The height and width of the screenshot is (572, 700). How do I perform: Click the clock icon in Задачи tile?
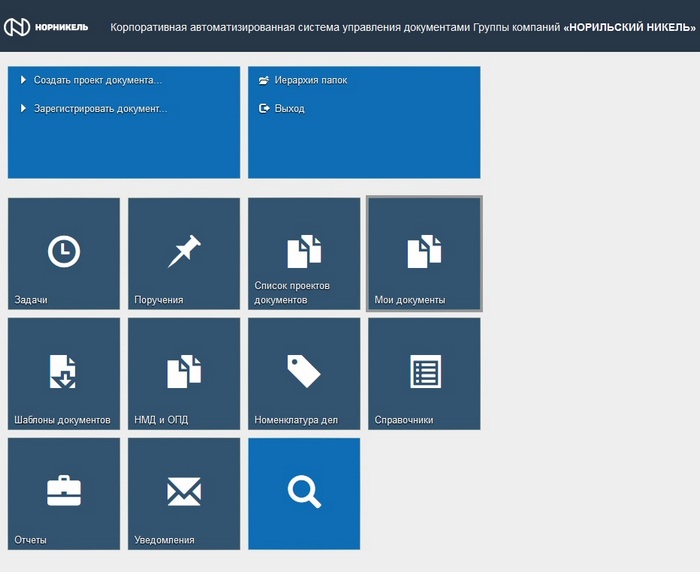tap(64, 252)
